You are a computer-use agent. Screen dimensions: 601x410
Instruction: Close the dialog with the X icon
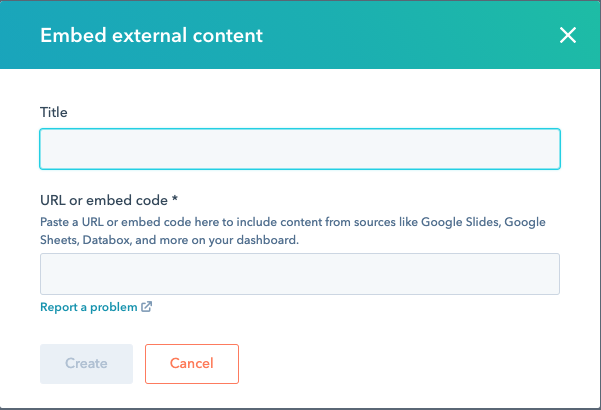pyautogui.click(x=568, y=36)
